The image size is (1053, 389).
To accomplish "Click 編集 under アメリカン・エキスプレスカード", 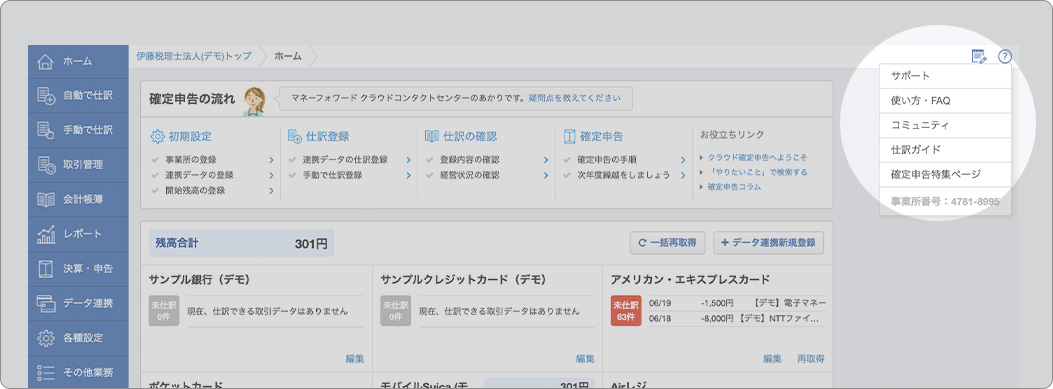I will [772, 359].
